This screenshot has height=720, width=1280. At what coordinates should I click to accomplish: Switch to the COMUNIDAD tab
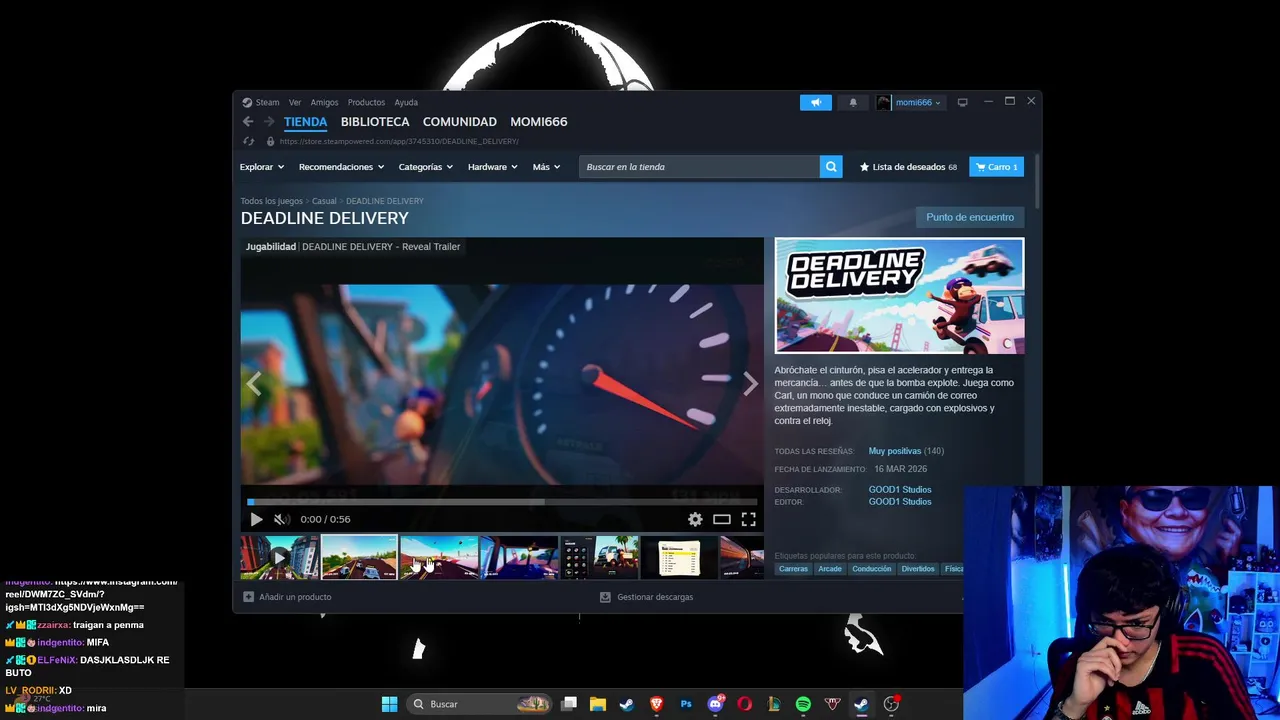(x=460, y=122)
